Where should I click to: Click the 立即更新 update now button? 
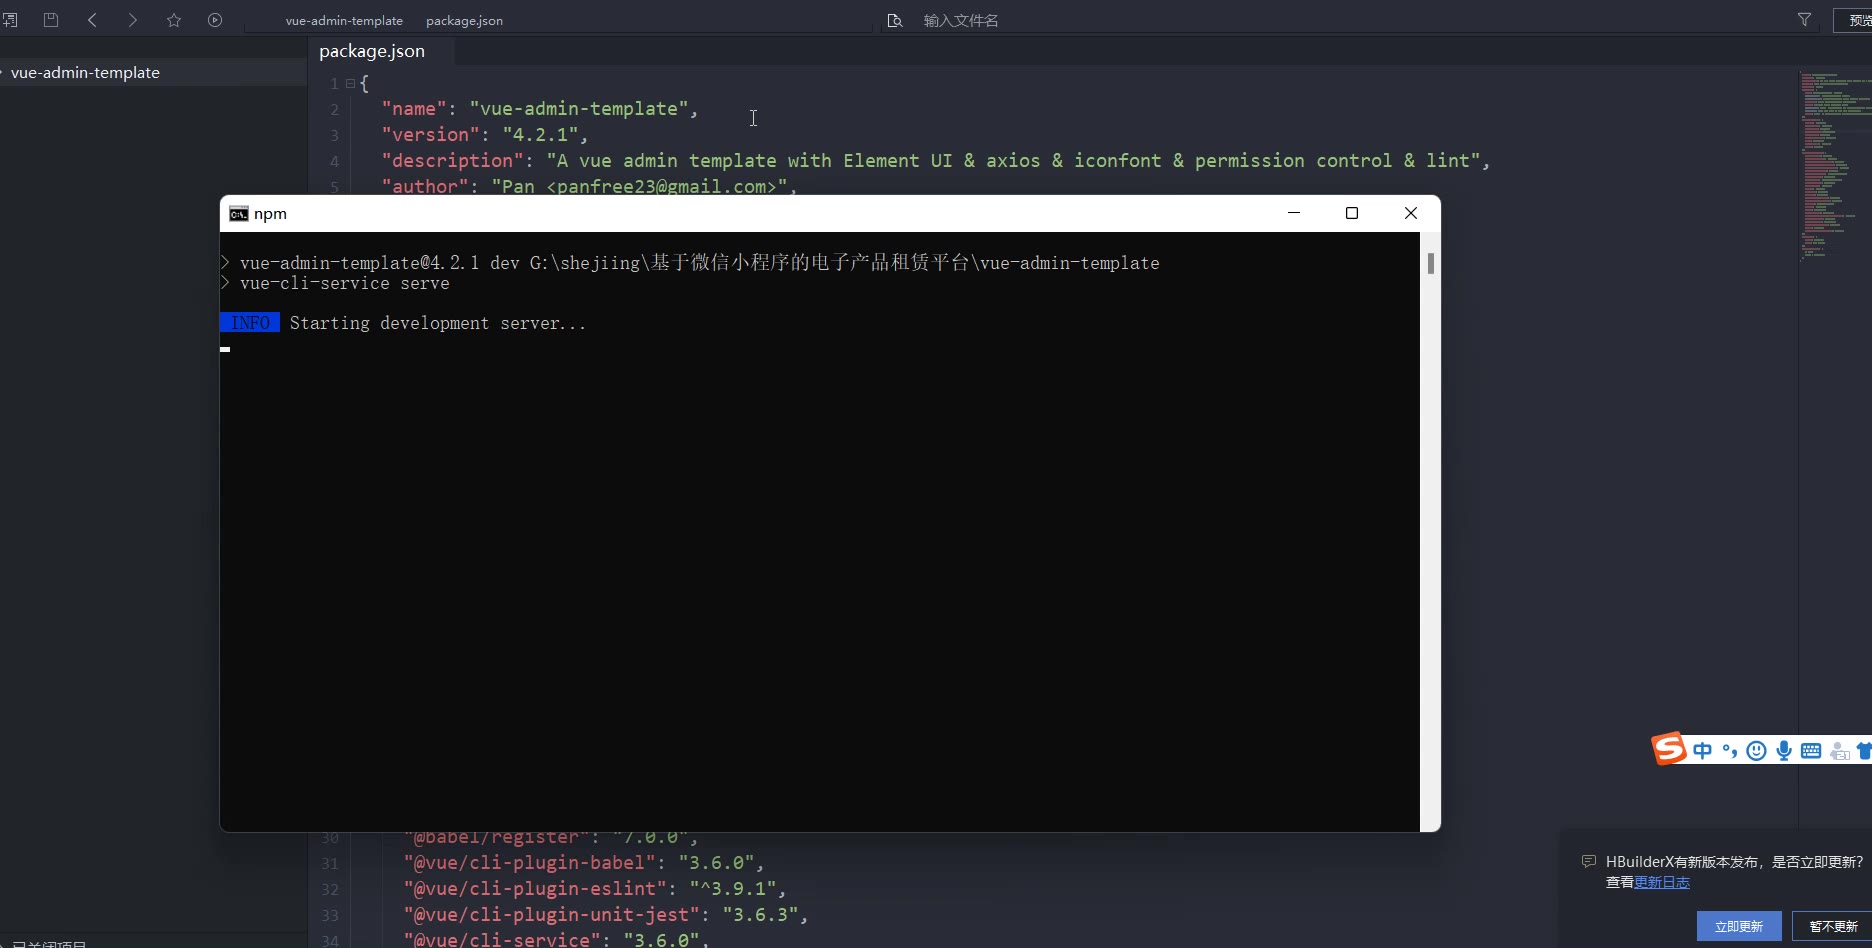point(1739,926)
